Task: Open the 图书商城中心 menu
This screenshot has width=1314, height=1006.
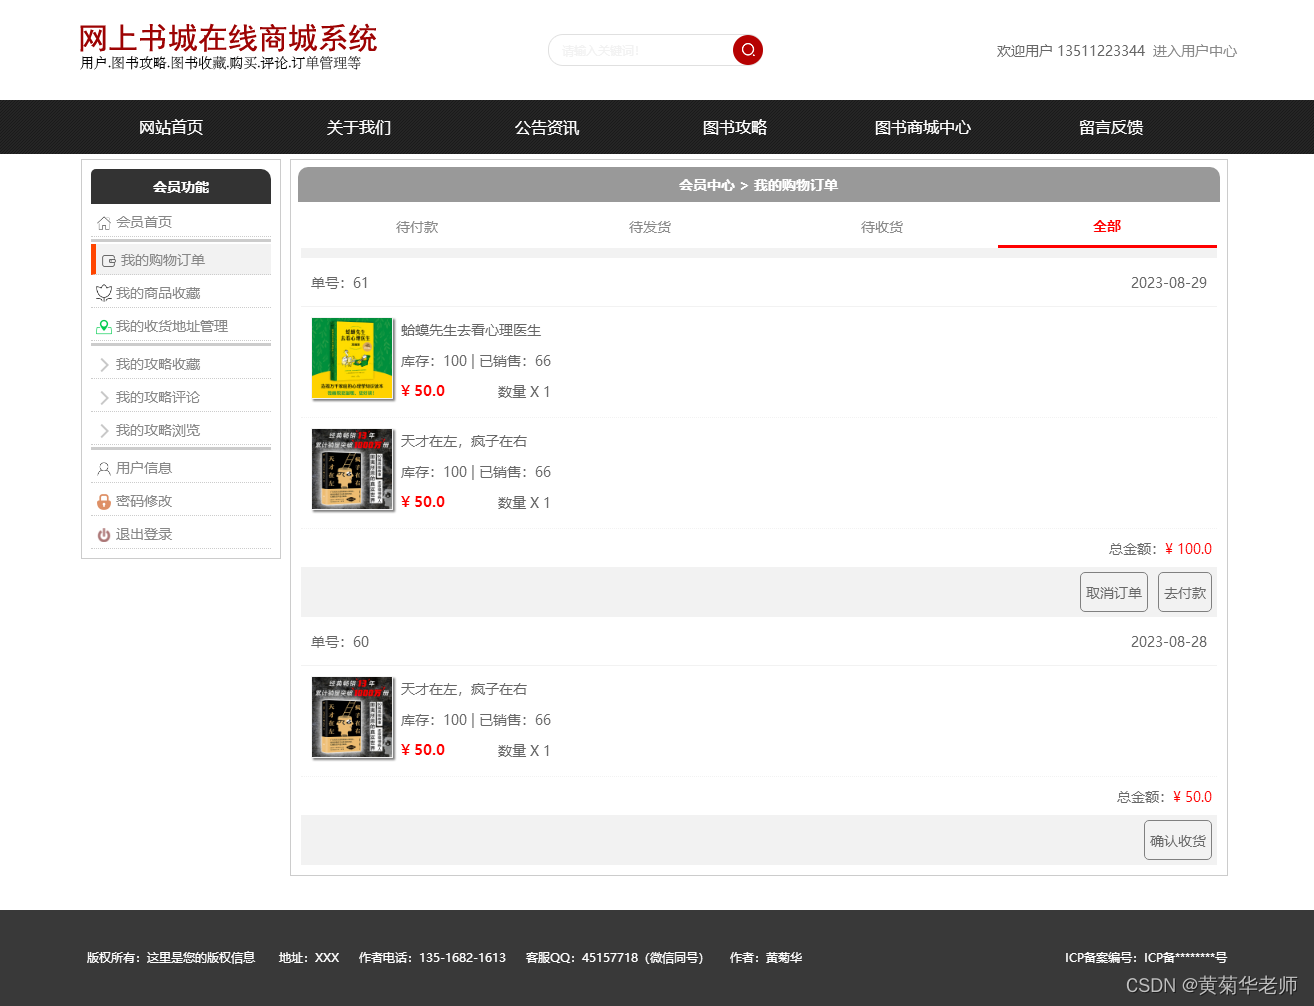Action: (x=922, y=127)
